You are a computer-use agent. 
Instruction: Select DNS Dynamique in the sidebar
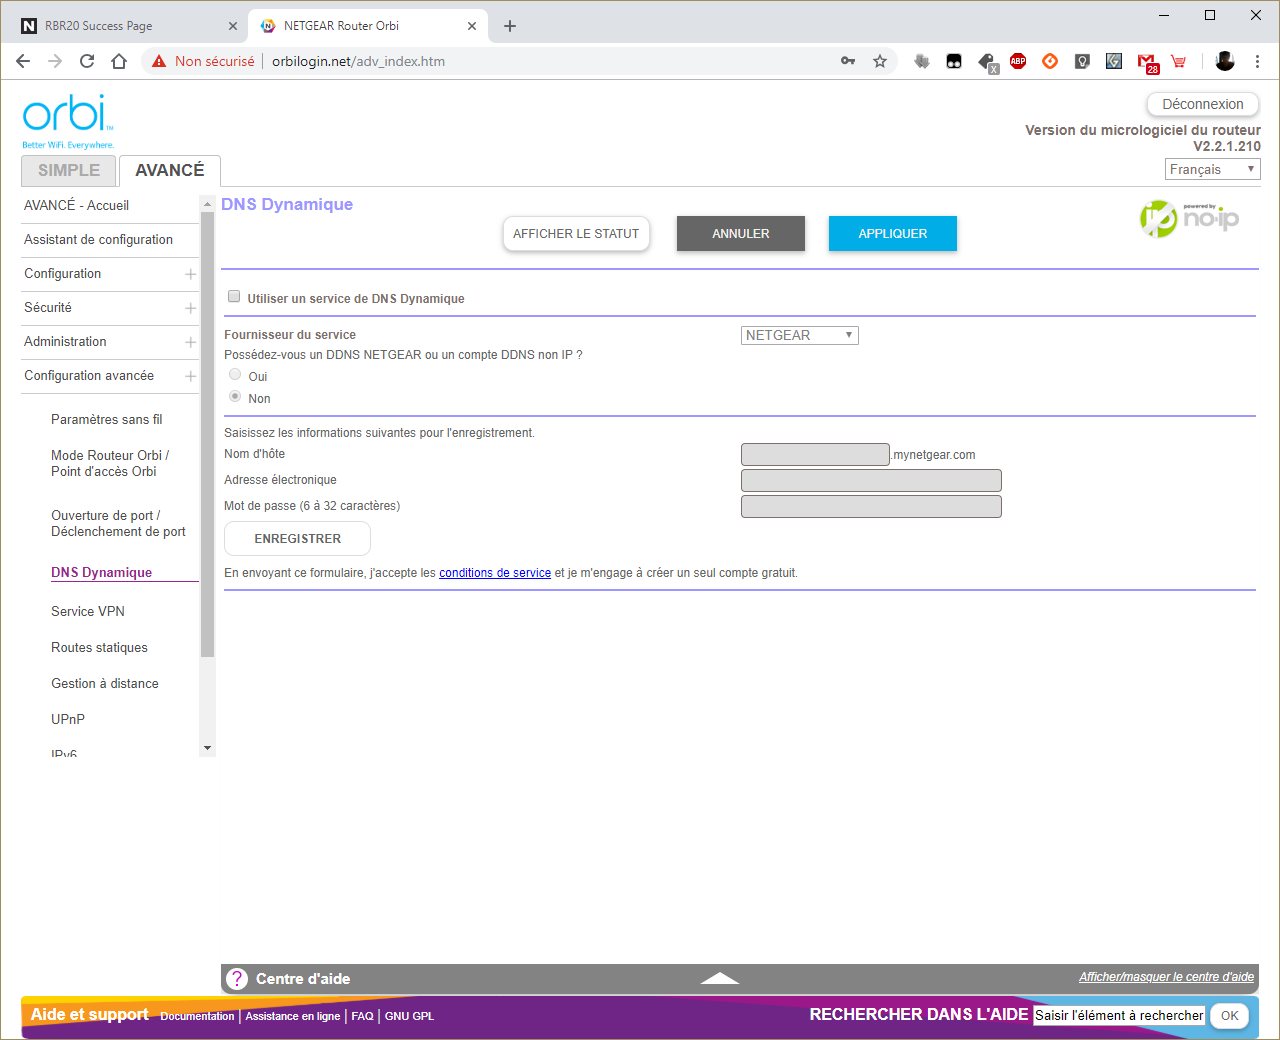click(102, 572)
